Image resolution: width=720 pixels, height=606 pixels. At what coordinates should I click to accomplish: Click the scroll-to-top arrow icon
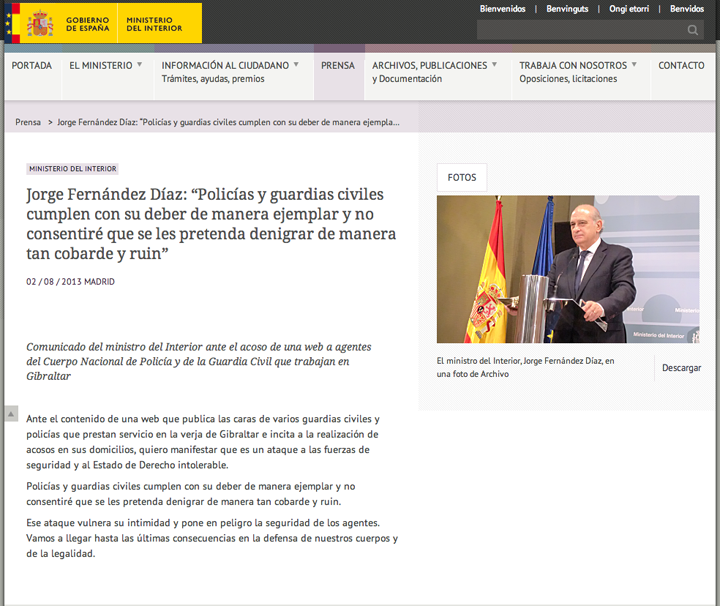pyautogui.click(x=11, y=414)
